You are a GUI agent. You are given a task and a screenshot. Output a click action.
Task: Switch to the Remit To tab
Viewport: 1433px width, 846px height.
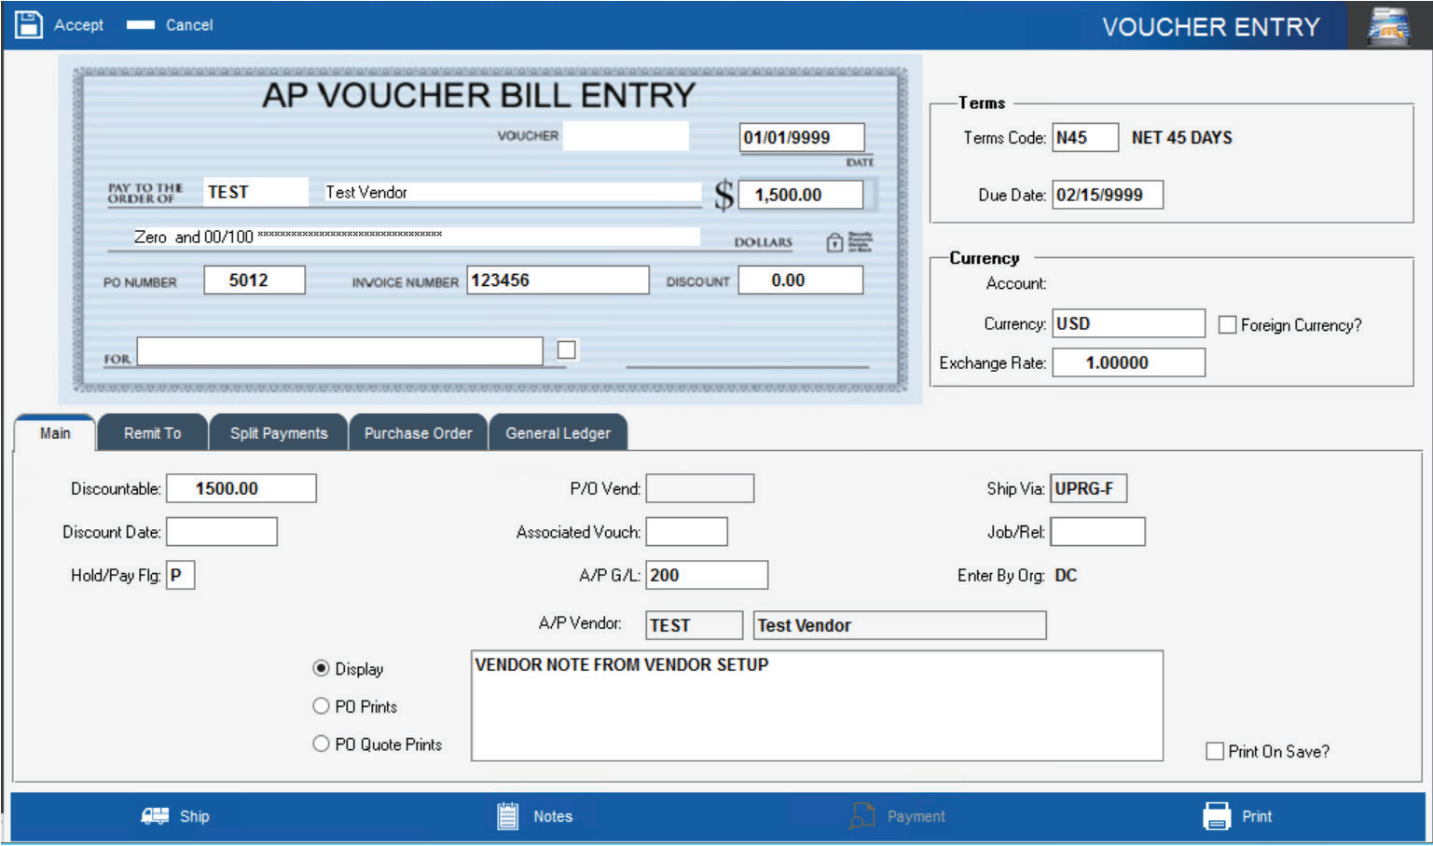coord(152,432)
